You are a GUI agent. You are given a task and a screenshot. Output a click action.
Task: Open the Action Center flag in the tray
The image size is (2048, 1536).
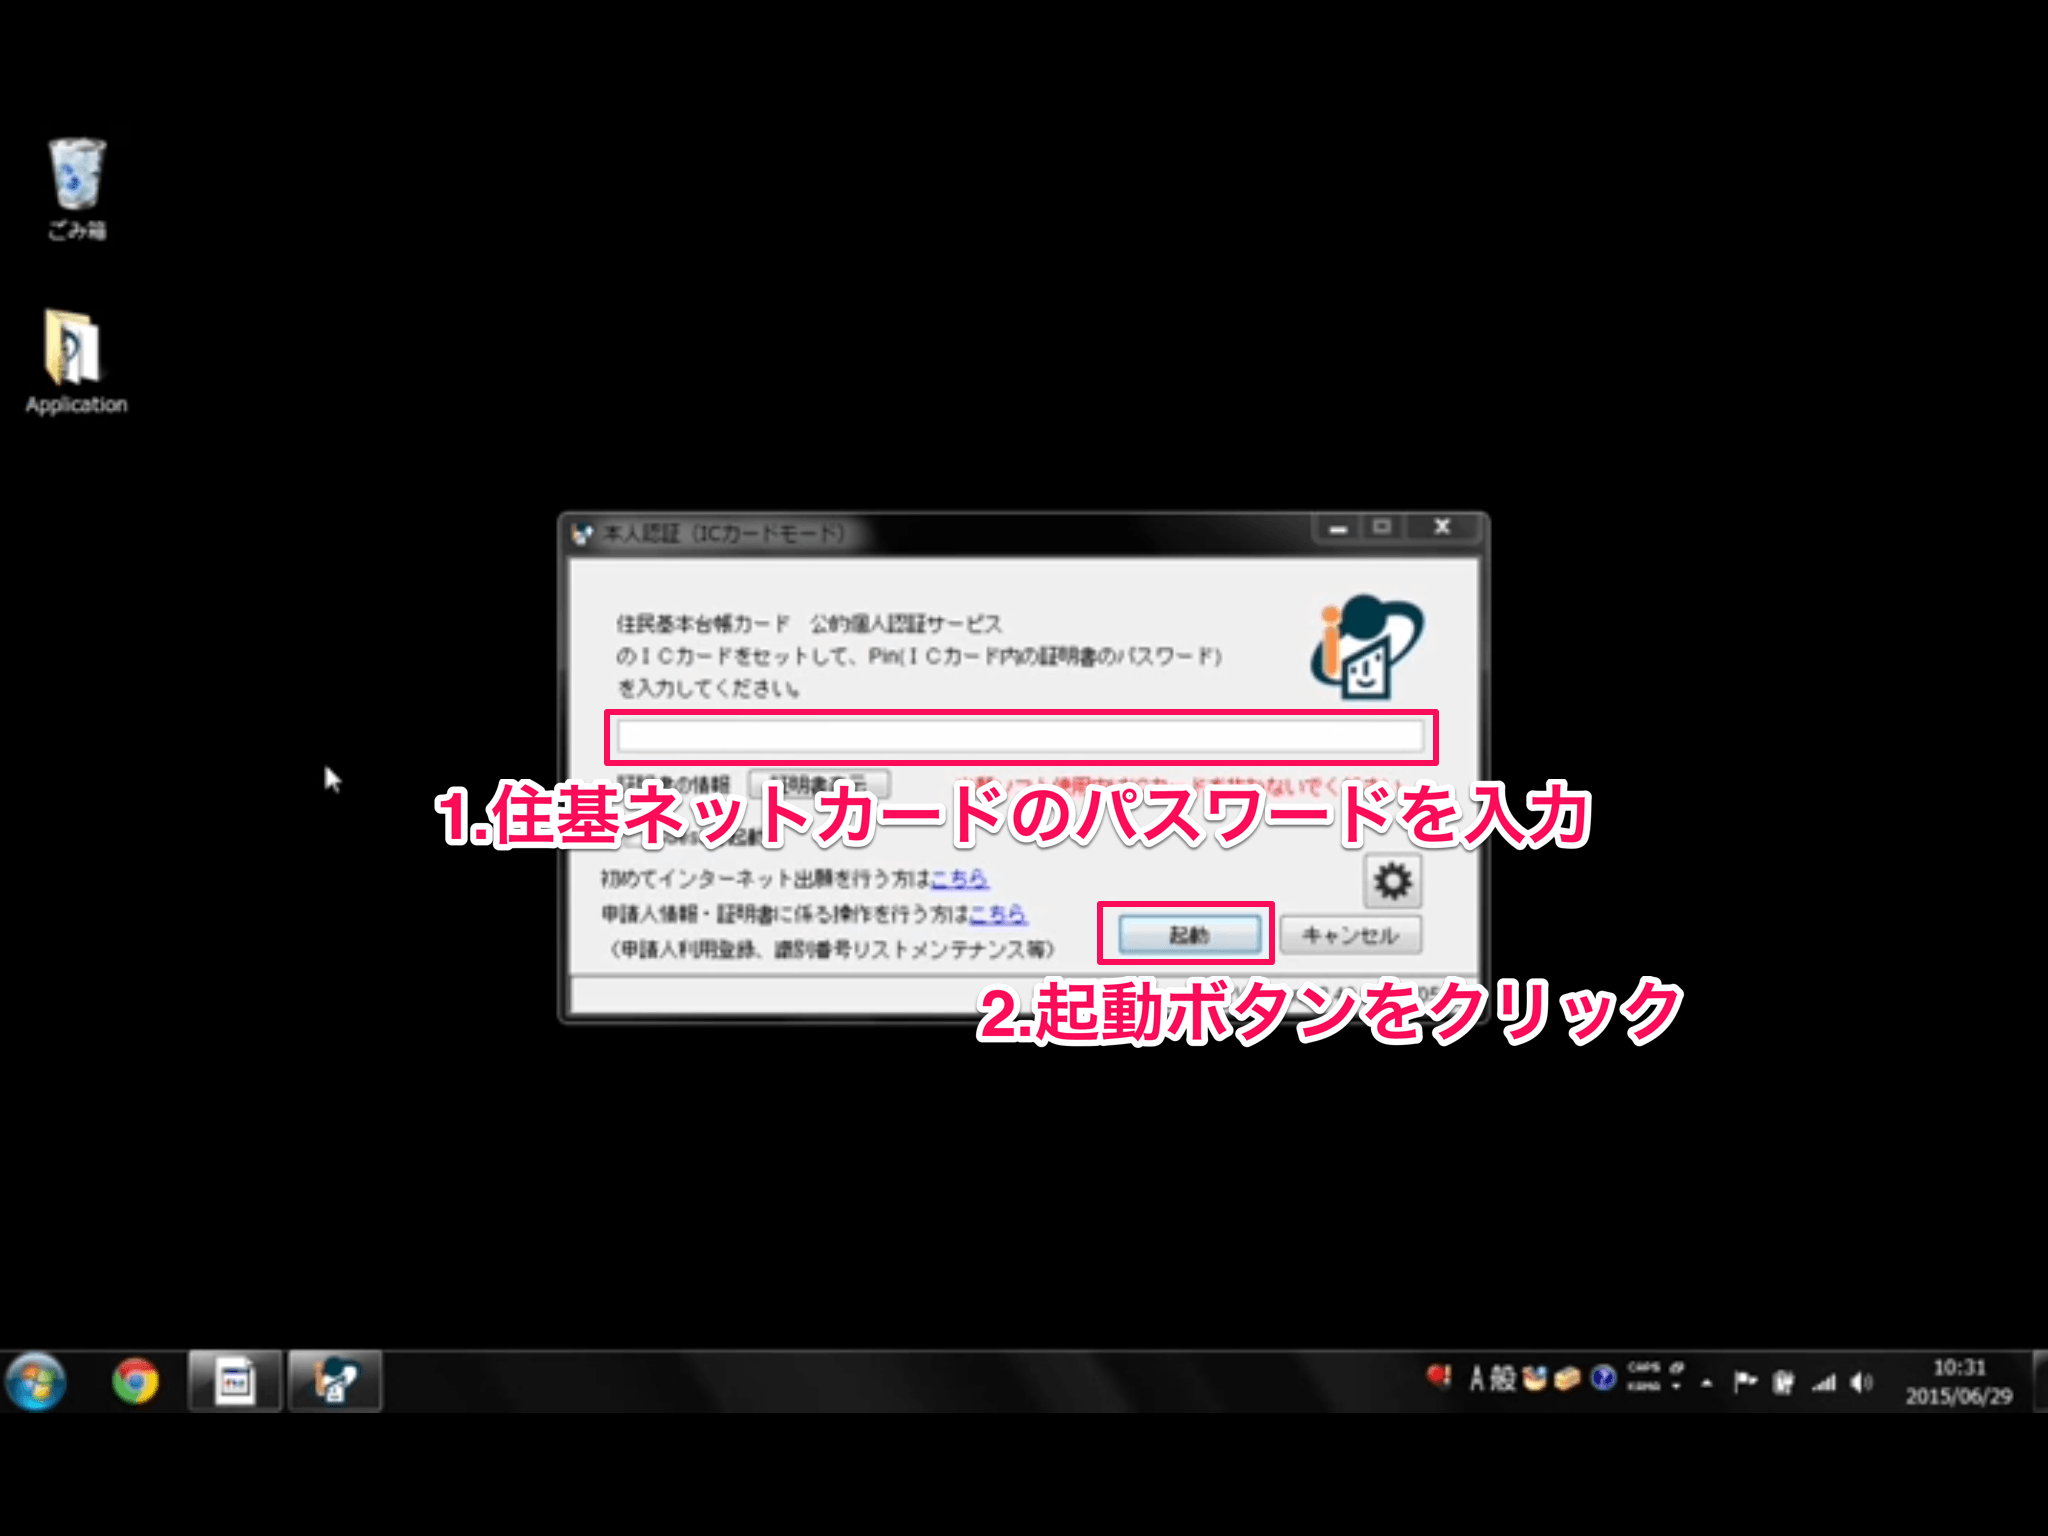coord(1745,1382)
